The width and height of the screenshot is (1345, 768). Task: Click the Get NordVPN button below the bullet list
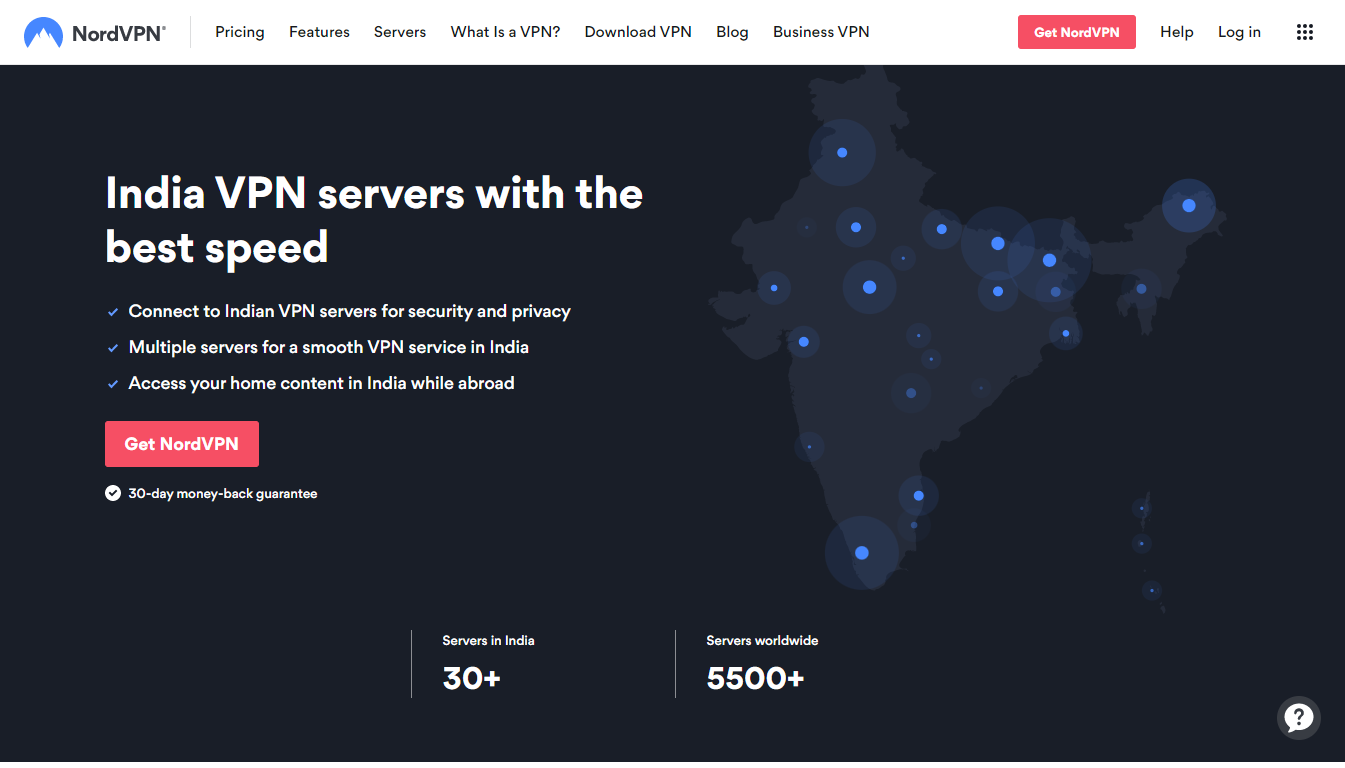182,444
